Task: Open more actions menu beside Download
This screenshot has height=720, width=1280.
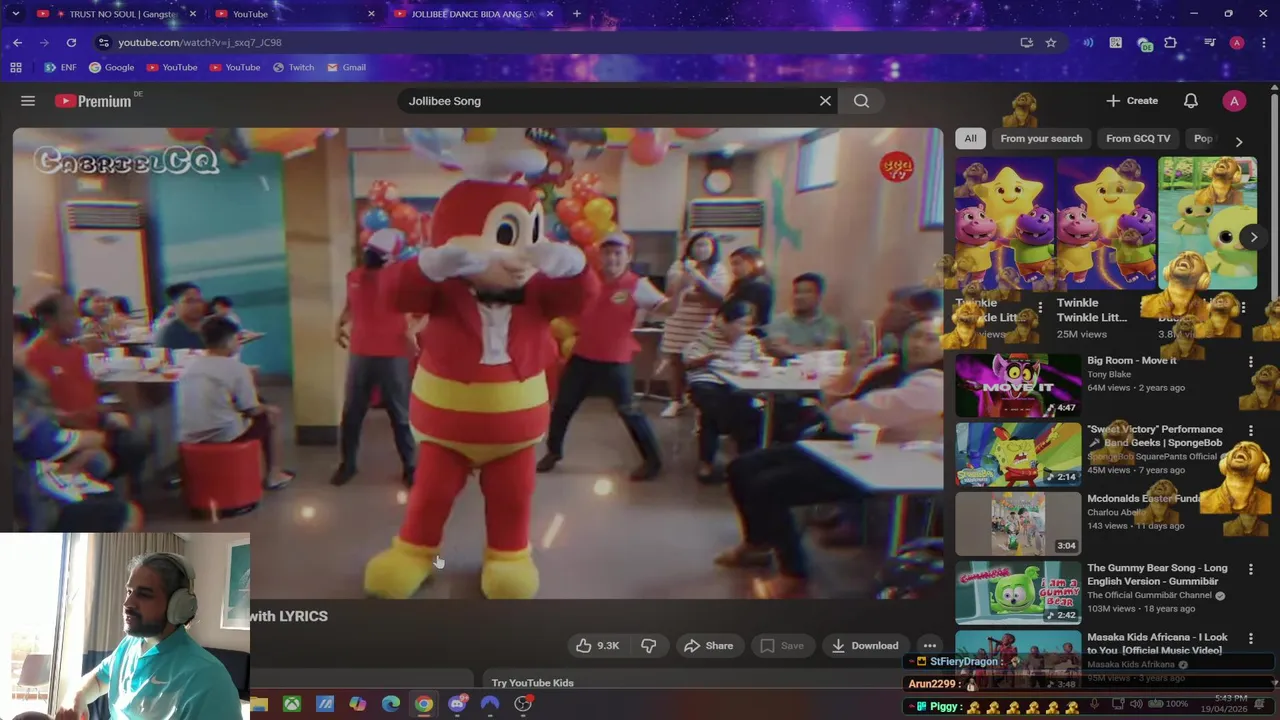Action: click(929, 646)
